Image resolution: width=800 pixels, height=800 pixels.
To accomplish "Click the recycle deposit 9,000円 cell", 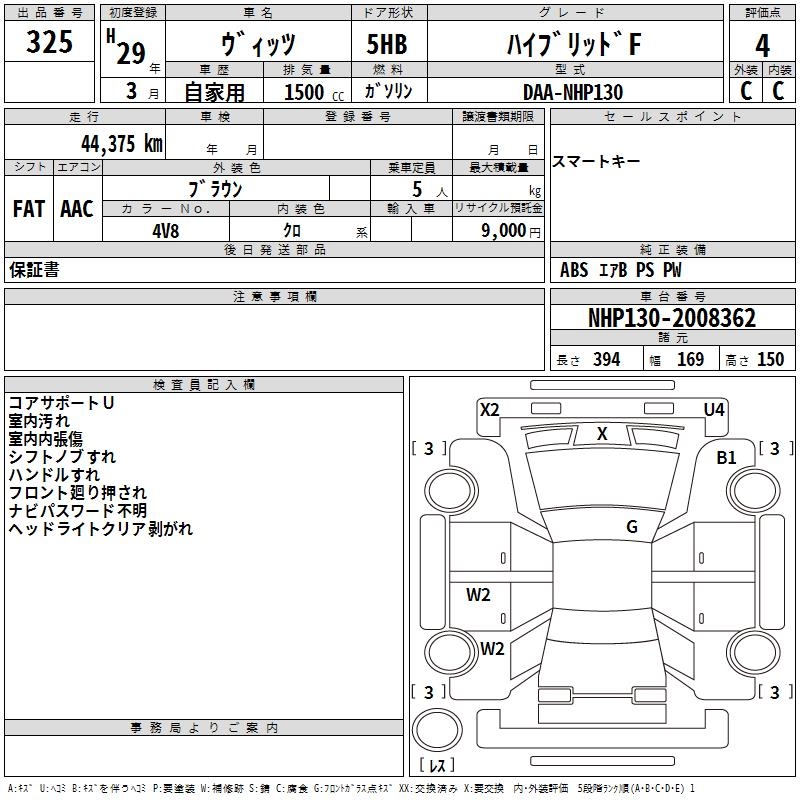I will pyautogui.click(x=498, y=229).
